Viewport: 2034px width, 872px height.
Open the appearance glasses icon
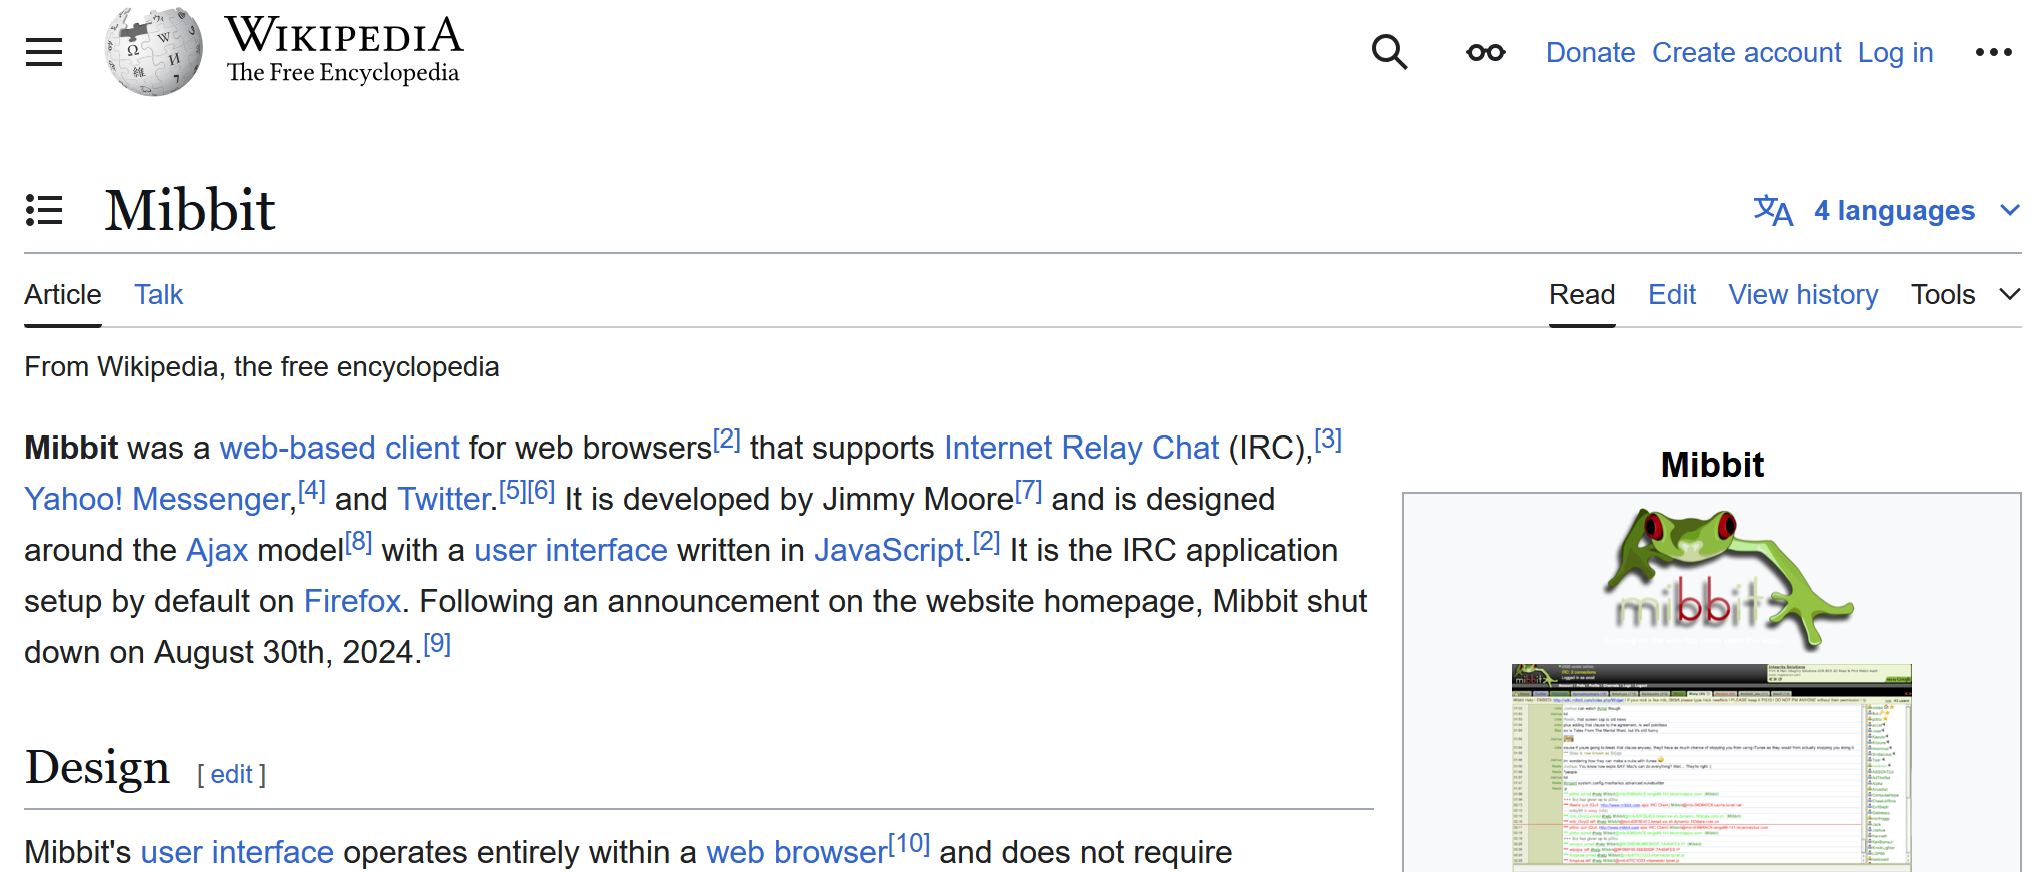point(1485,52)
